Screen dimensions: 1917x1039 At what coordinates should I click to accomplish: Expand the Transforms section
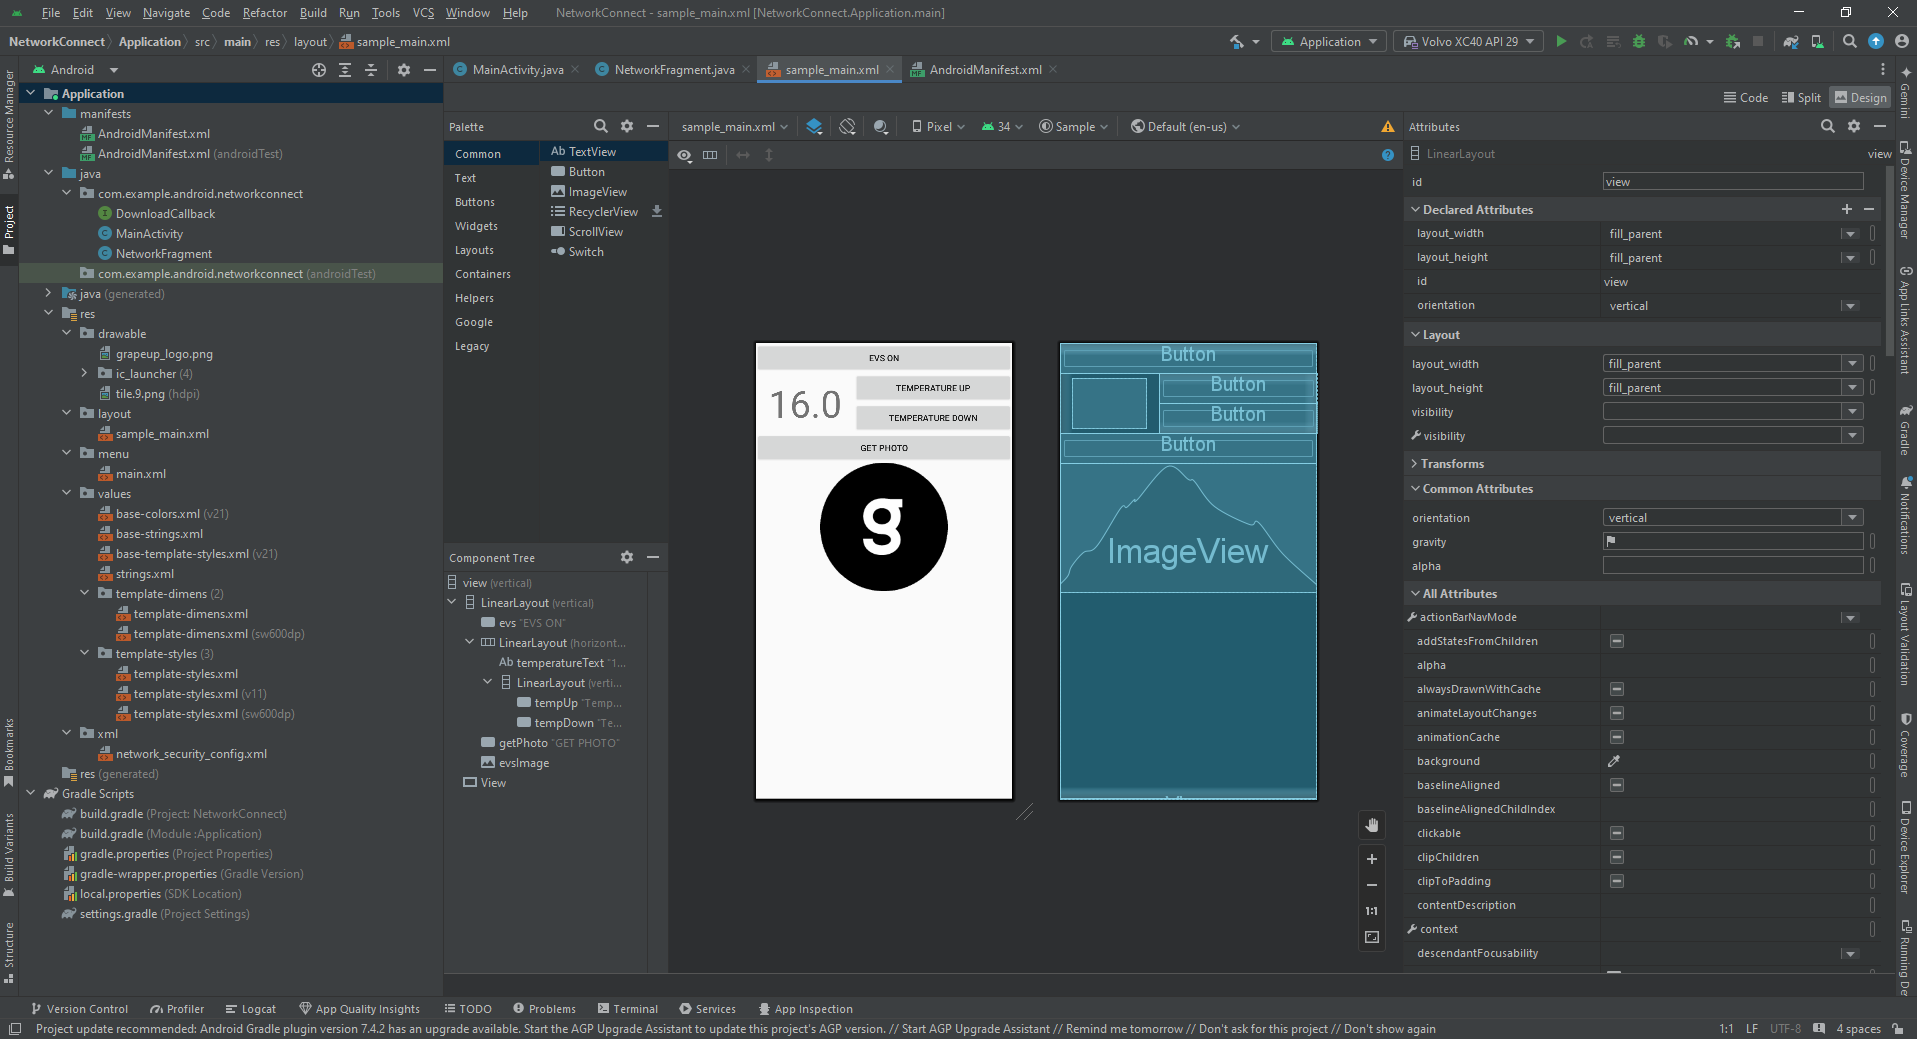point(1413,463)
